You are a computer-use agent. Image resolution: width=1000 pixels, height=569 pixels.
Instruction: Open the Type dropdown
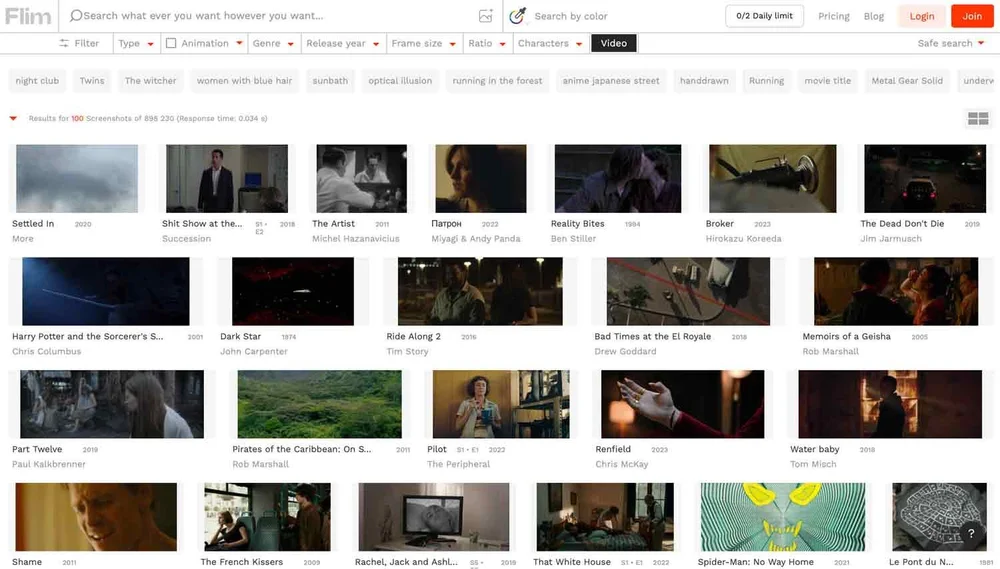tap(136, 43)
